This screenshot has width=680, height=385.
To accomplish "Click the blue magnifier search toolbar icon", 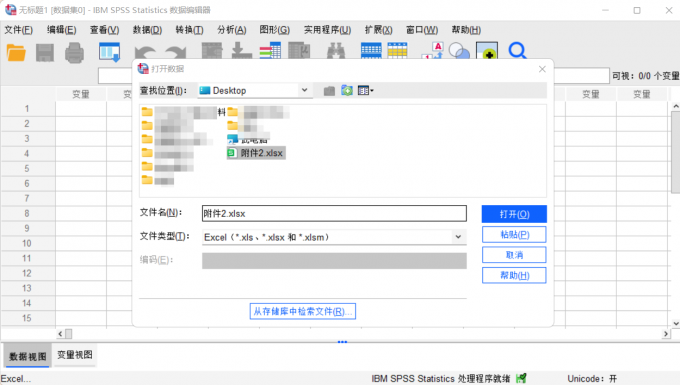I will point(517,51).
